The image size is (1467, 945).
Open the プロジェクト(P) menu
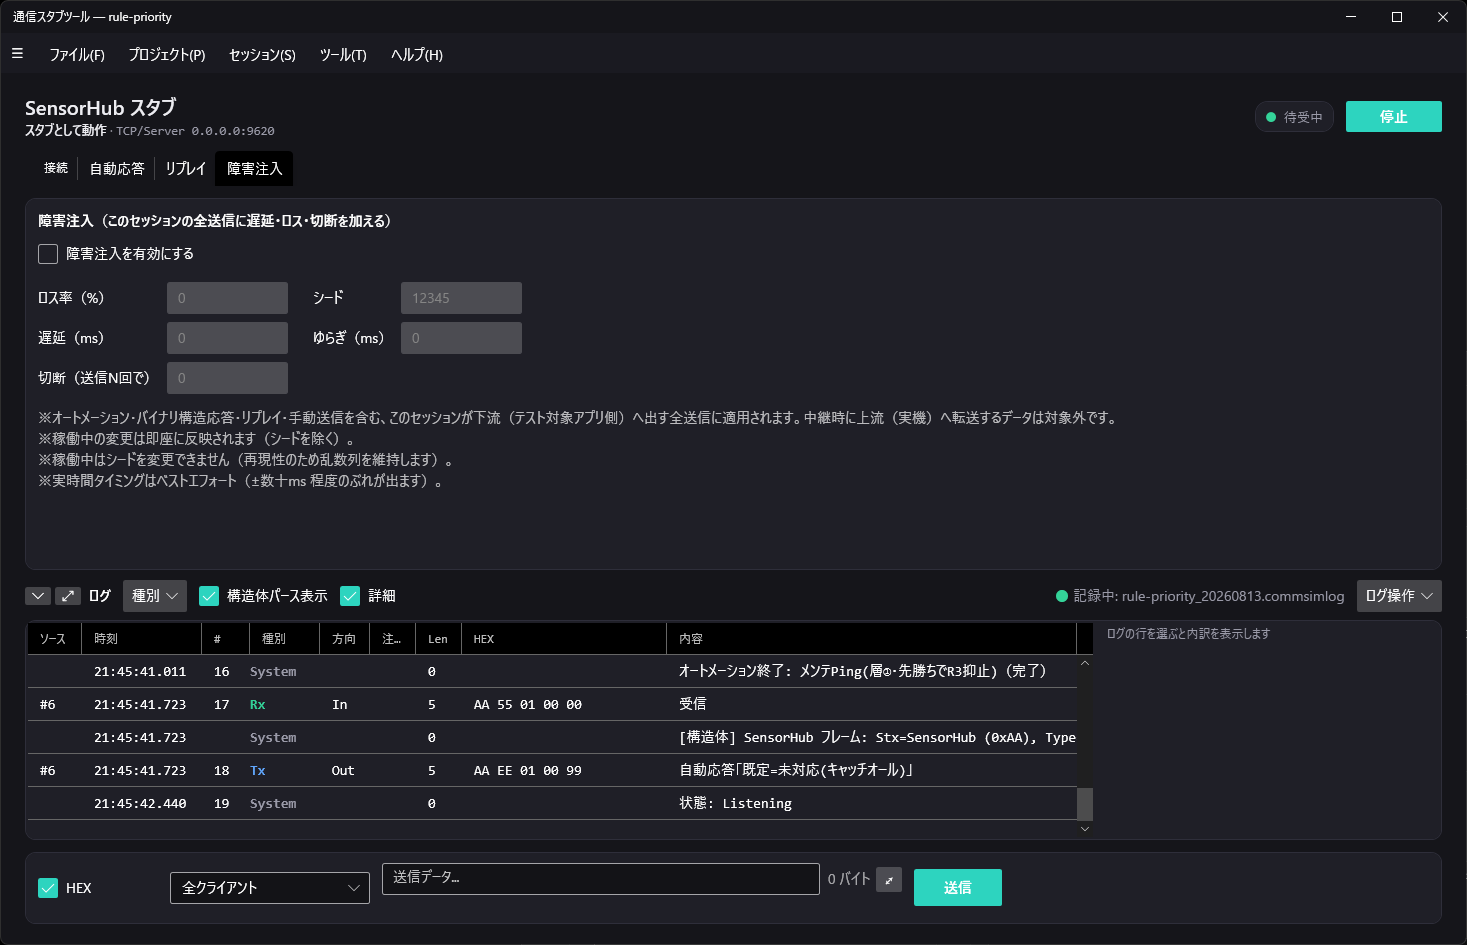[x=167, y=55]
